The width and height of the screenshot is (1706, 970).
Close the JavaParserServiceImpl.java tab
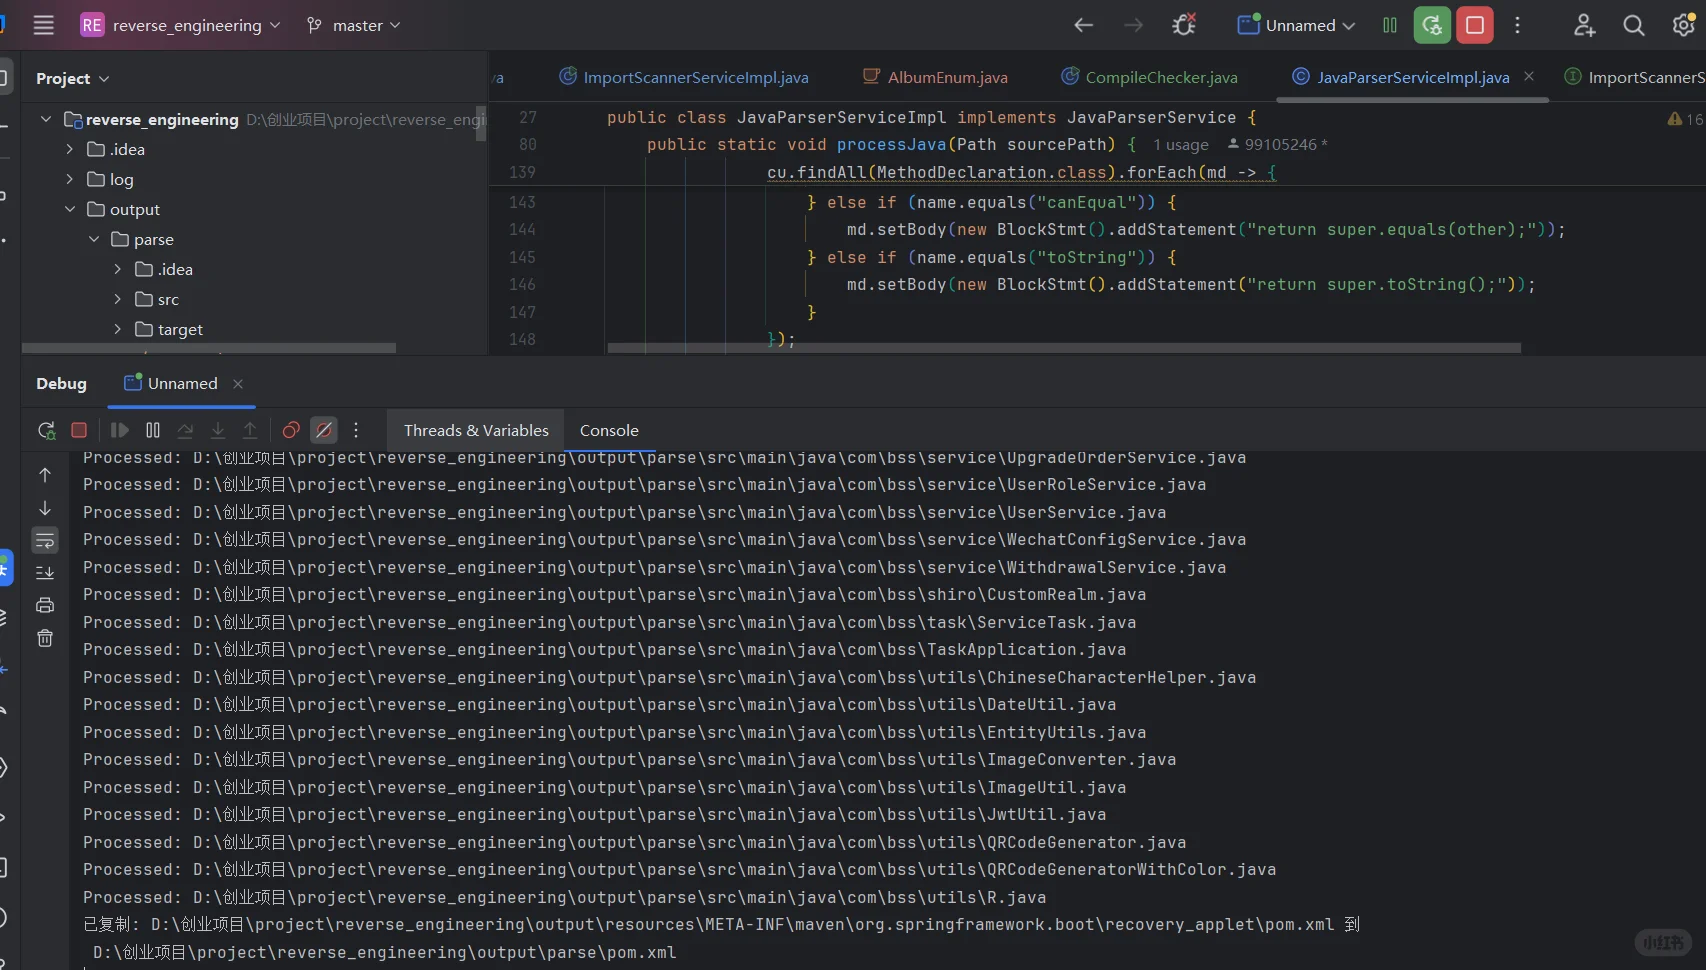coord(1528,76)
